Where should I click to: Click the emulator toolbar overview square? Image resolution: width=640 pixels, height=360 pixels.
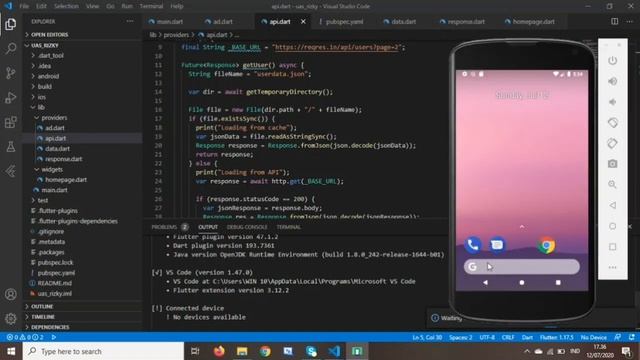coord(612,247)
